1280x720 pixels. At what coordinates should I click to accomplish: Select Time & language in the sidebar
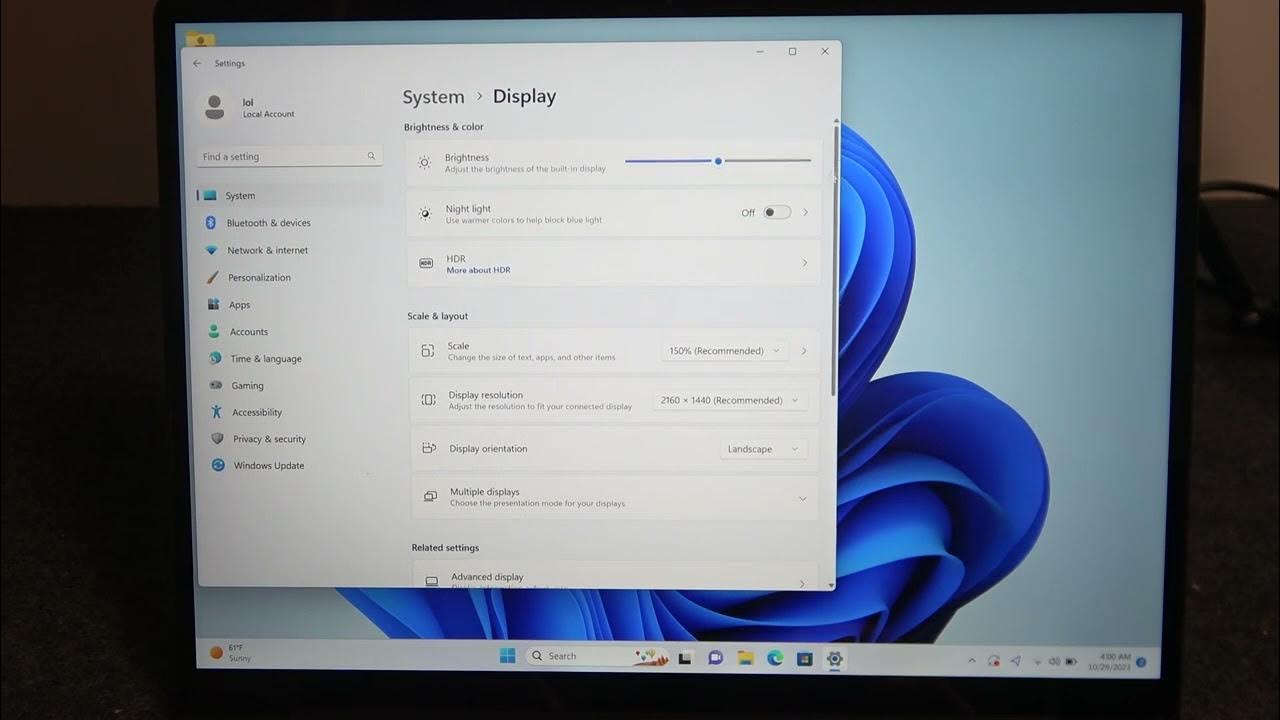pos(265,359)
